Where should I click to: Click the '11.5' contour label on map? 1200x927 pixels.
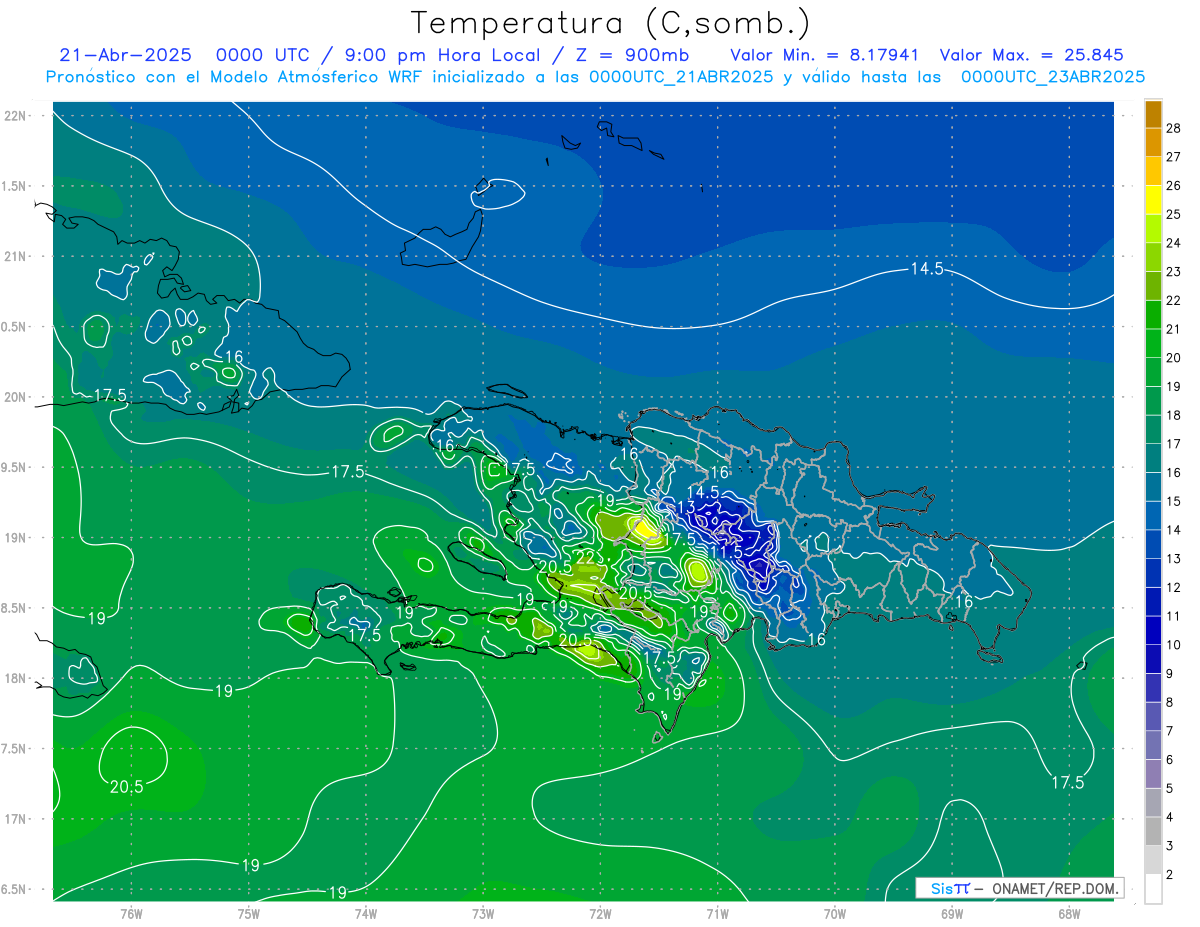point(725,552)
